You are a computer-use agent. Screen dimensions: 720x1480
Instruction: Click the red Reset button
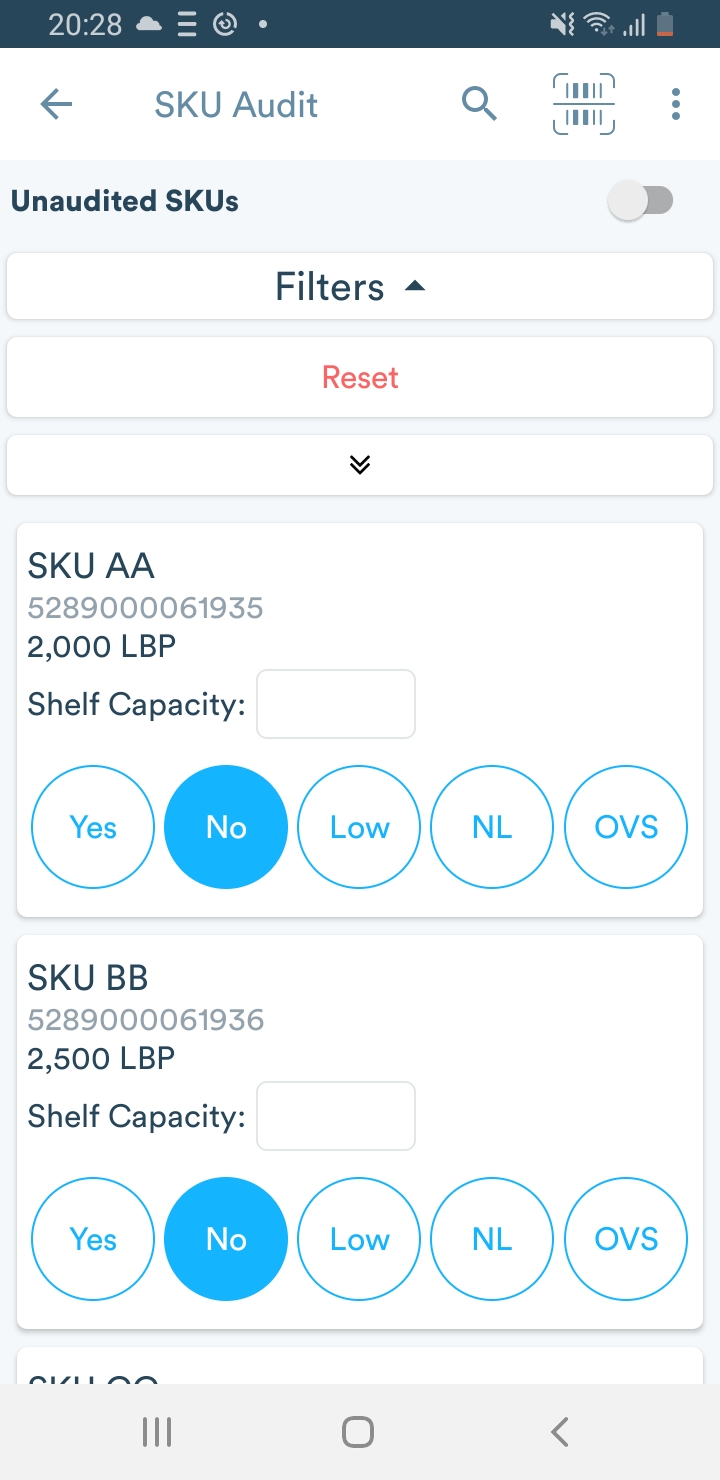coord(360,377)
